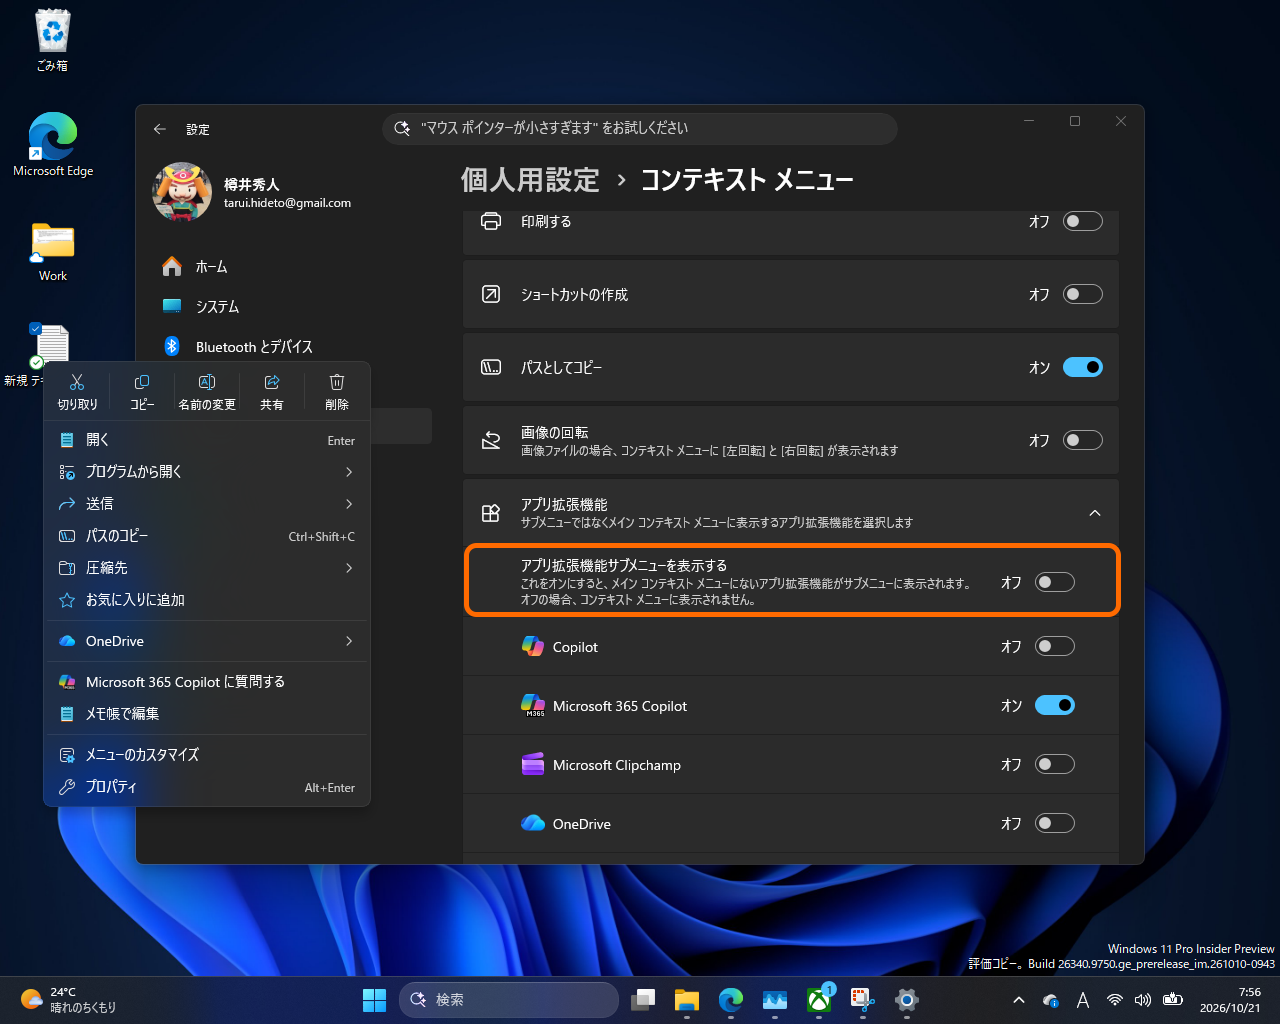Image resolution: width=1280 pixels, height=1024 pixels.
Task: Enable the Microsoft Clipchamp toggle
Action: [x=1054, y=764]
